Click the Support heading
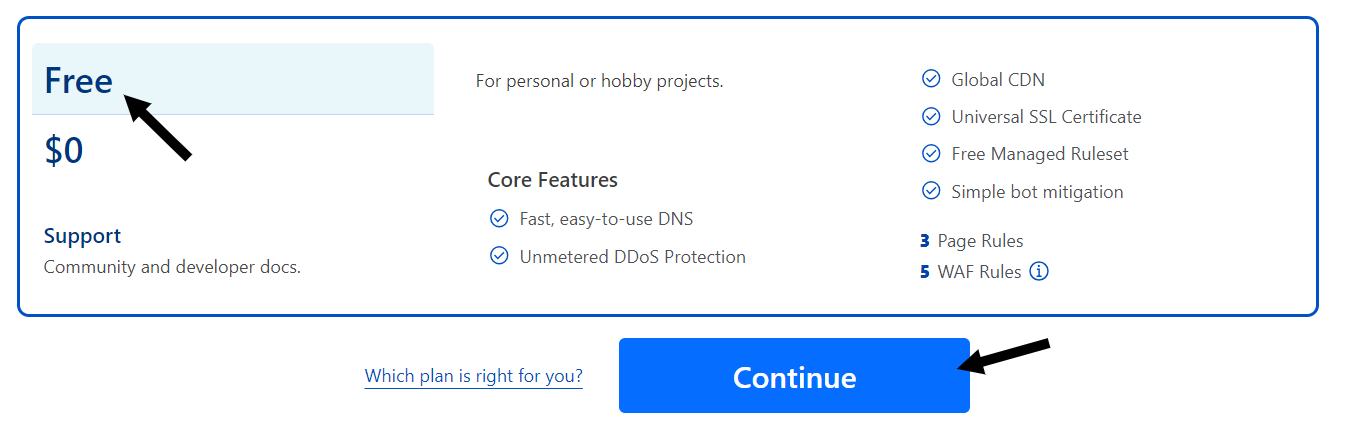 (x=82, y=236)
